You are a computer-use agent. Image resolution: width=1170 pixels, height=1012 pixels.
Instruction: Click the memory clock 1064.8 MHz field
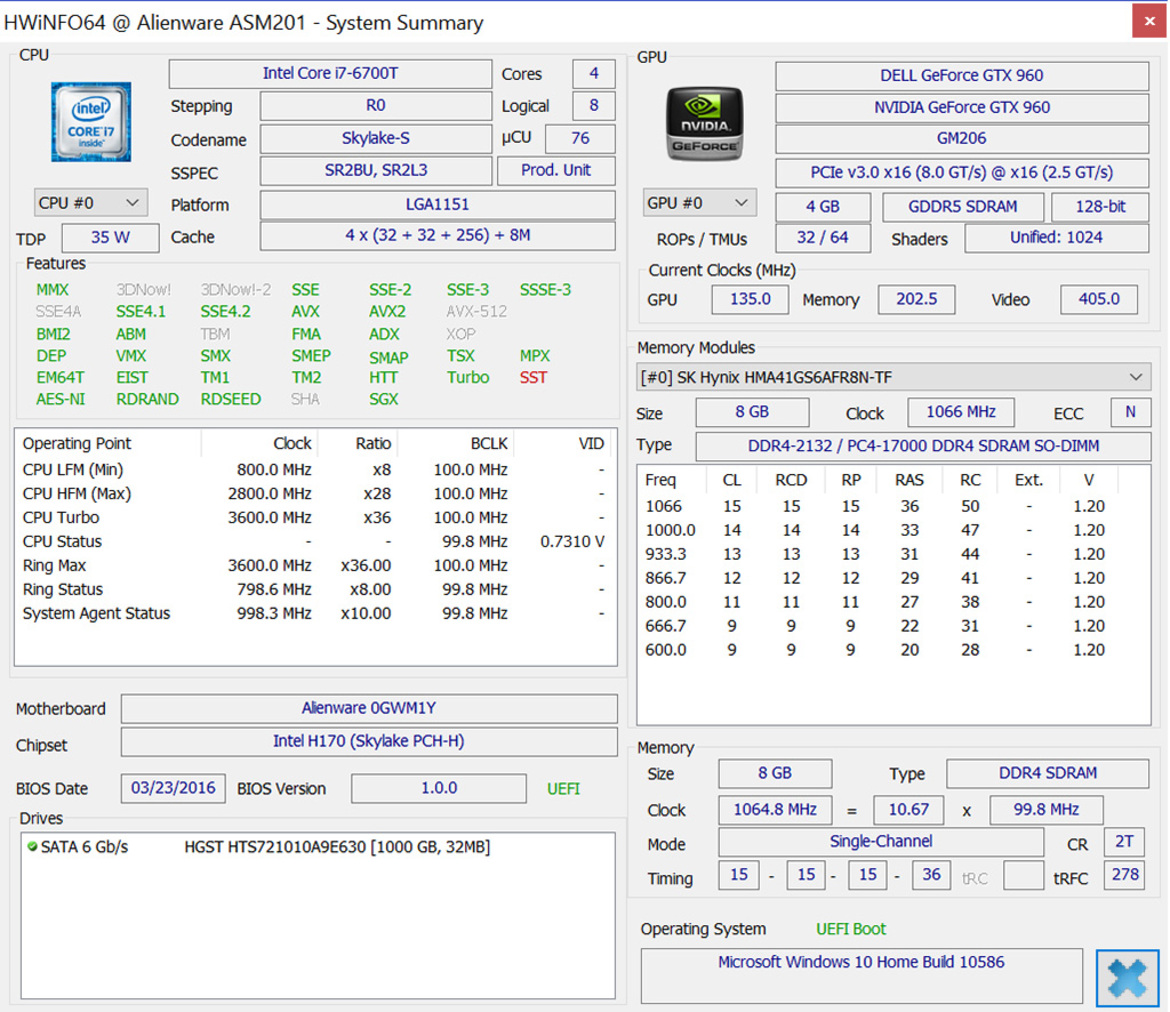775,810
